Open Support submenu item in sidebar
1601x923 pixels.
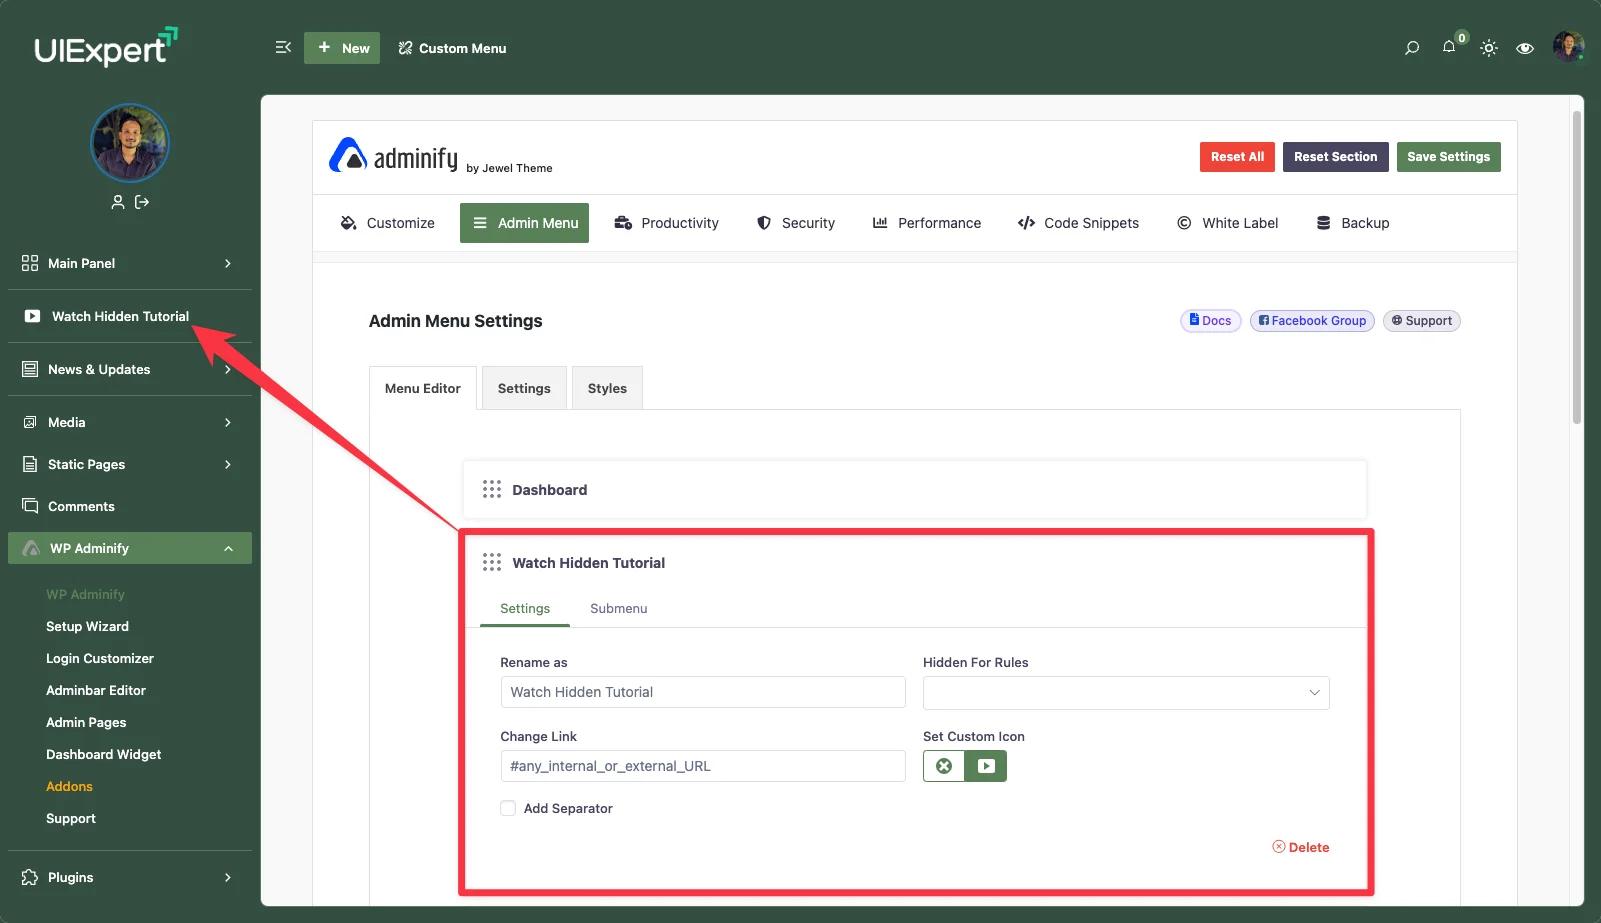coord(71,818)
